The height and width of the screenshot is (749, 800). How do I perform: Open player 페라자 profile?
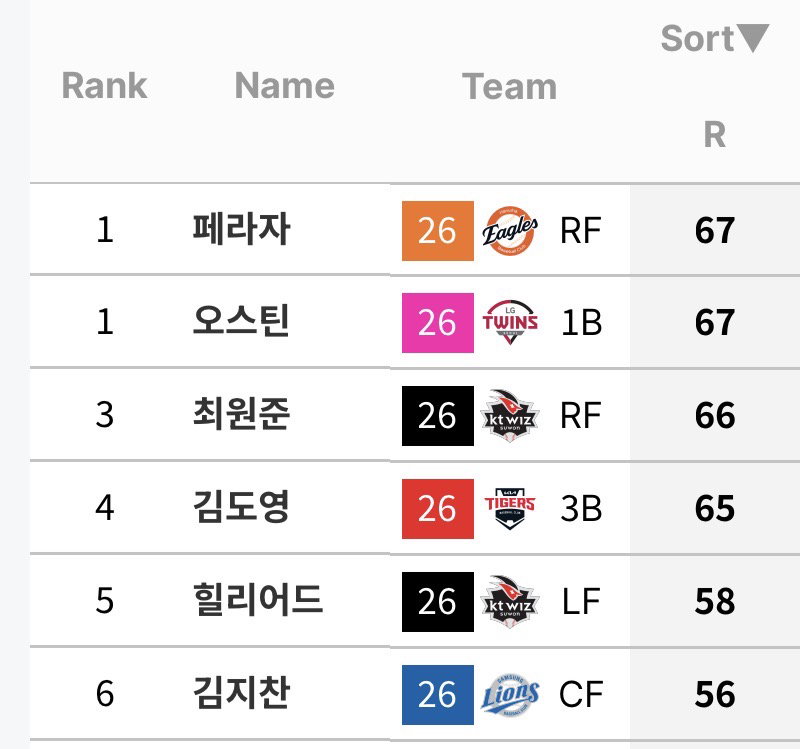click(241, 229)
